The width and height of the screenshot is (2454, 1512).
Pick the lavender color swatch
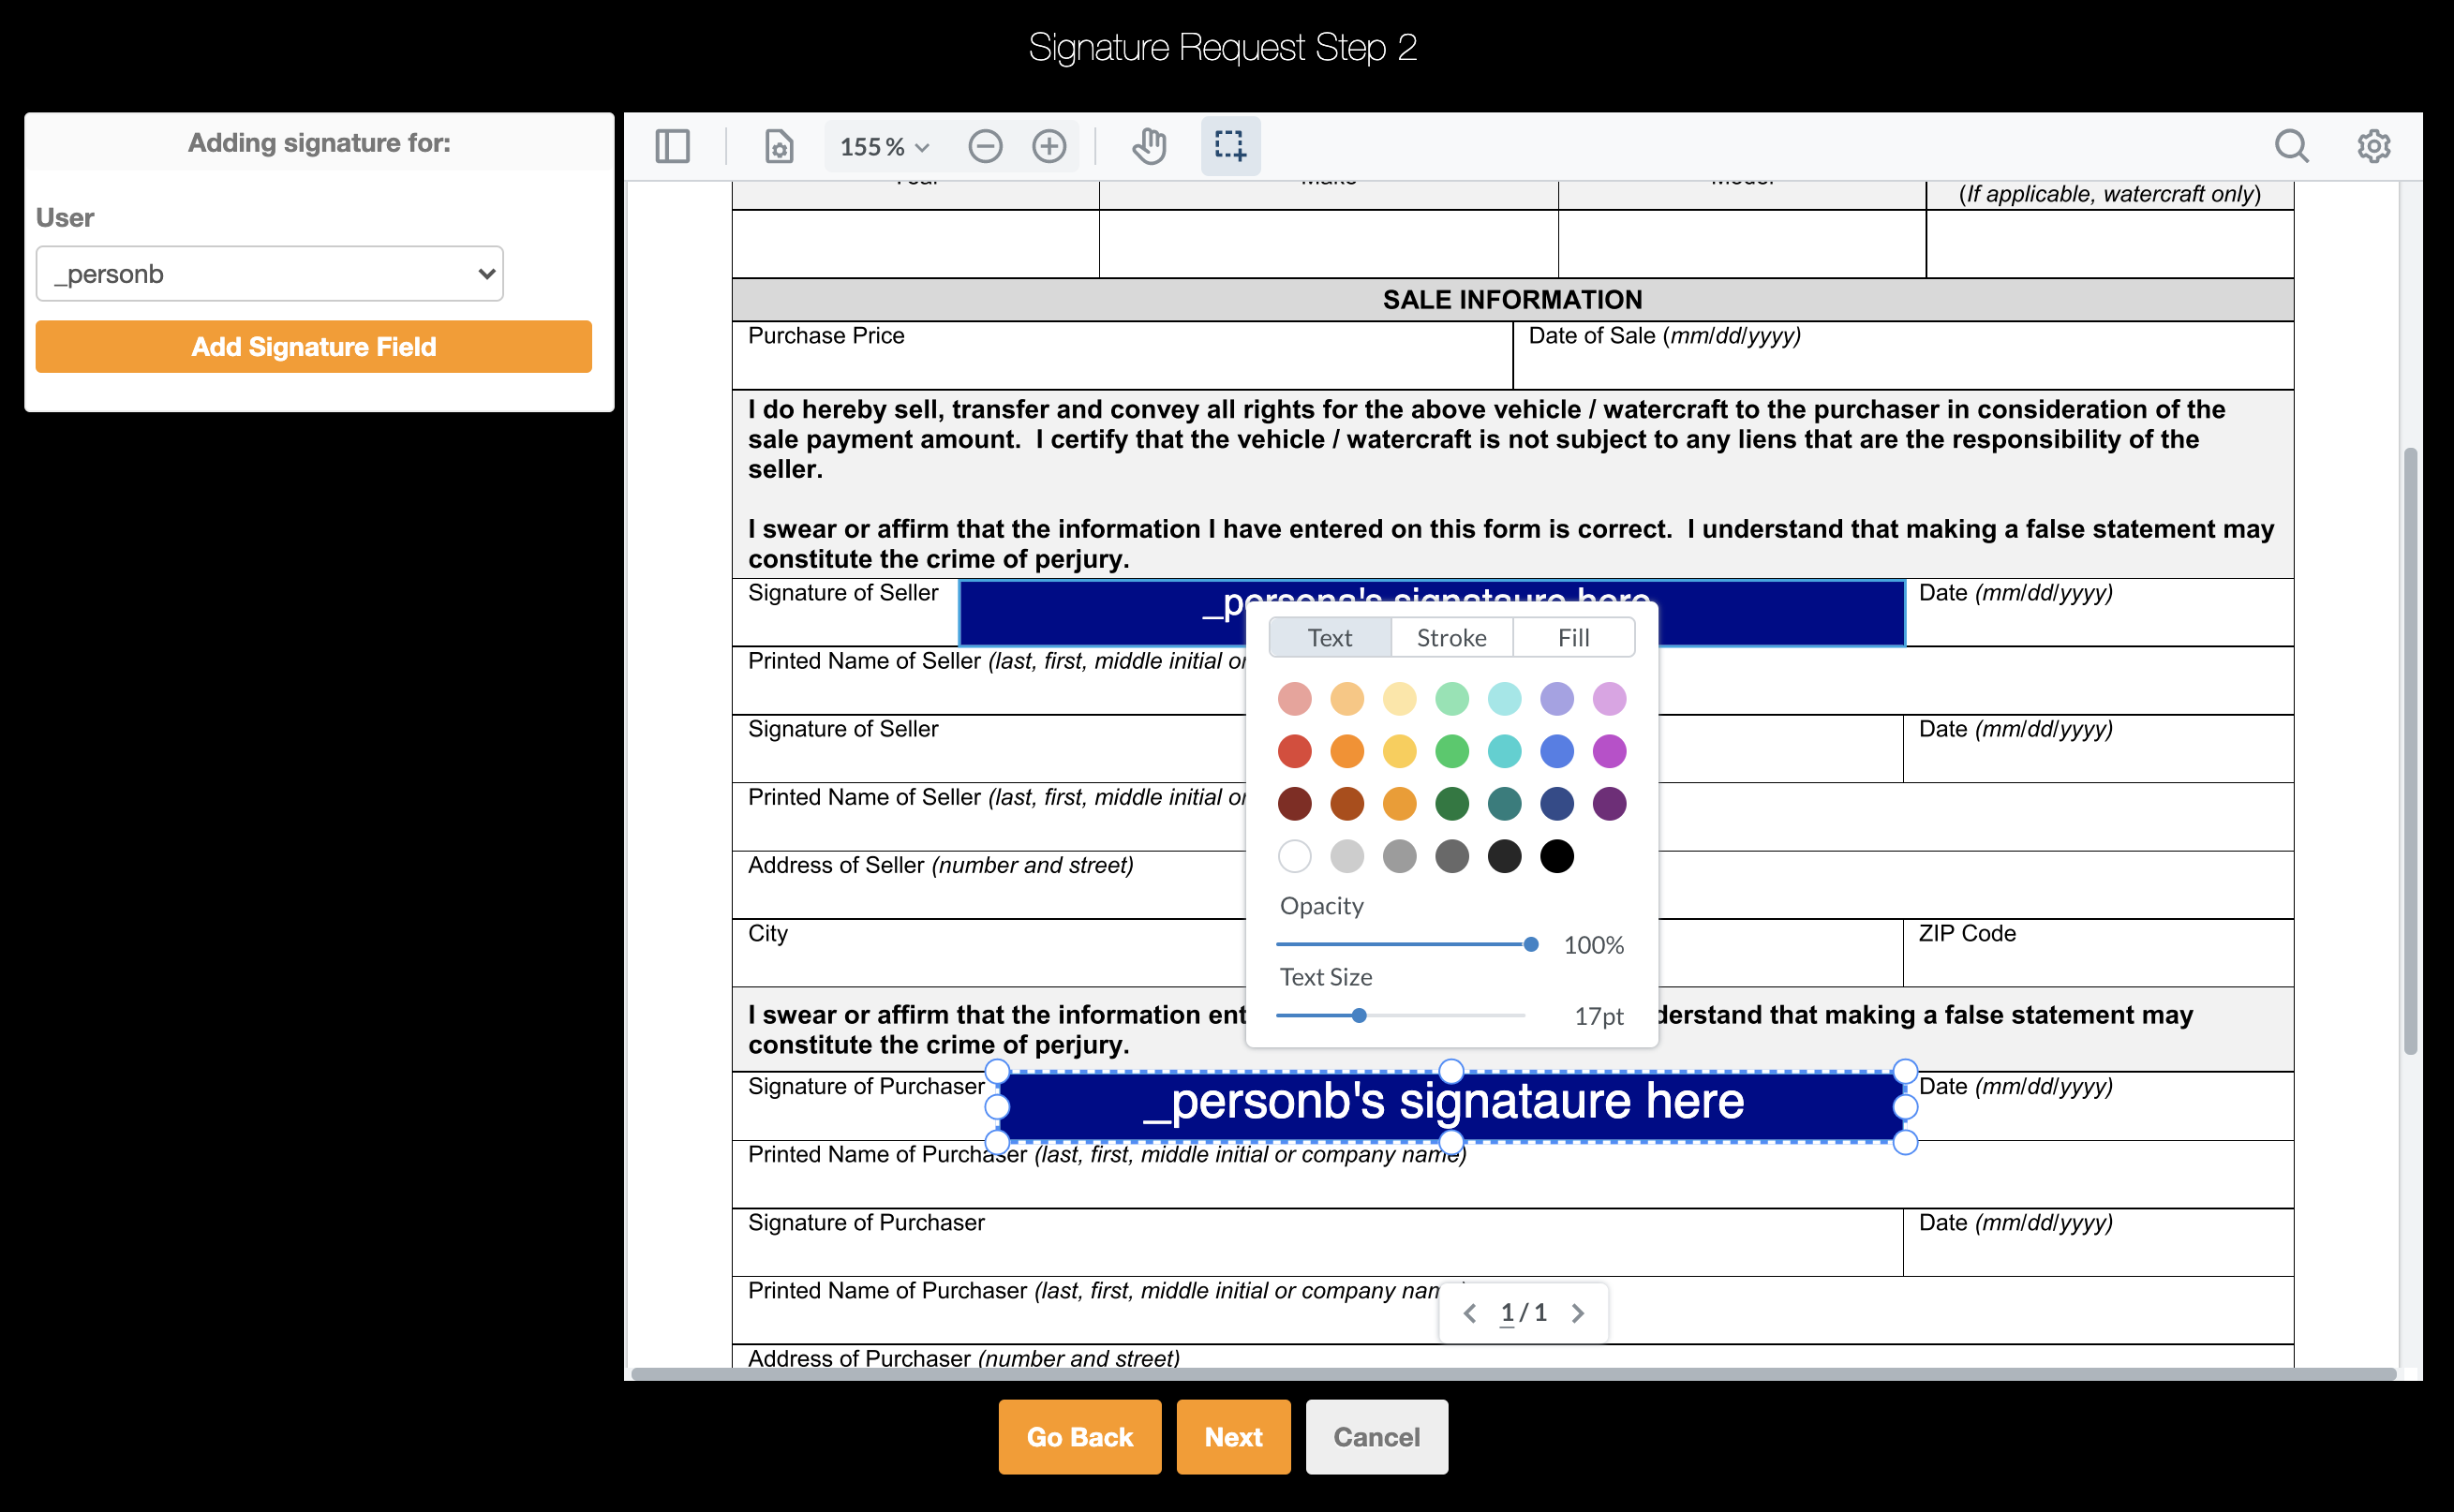[1557, 699]
